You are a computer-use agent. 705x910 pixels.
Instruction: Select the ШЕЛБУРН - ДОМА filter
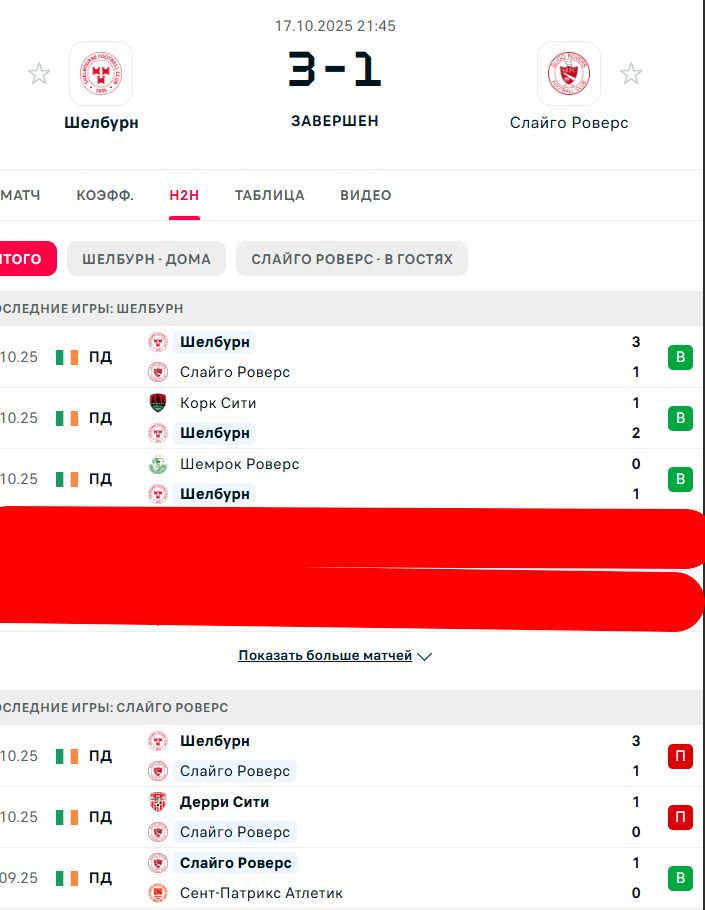coord(146,259)
